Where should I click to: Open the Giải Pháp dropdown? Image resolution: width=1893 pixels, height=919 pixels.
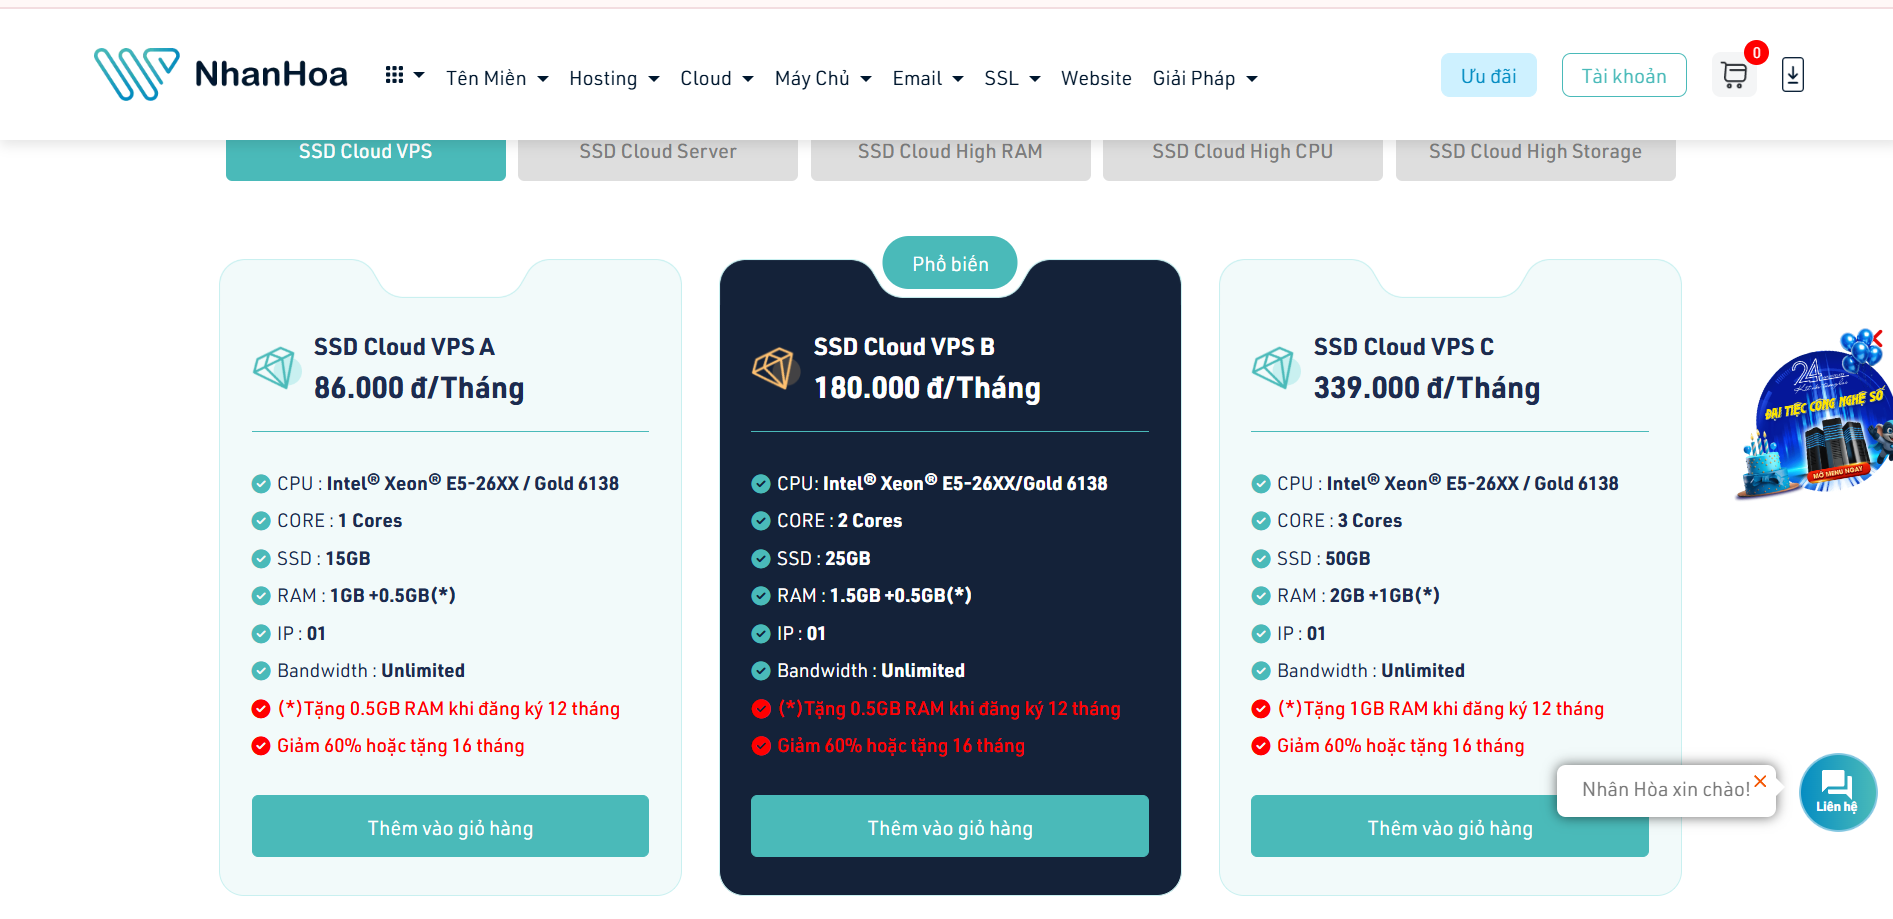point(1204,78)
